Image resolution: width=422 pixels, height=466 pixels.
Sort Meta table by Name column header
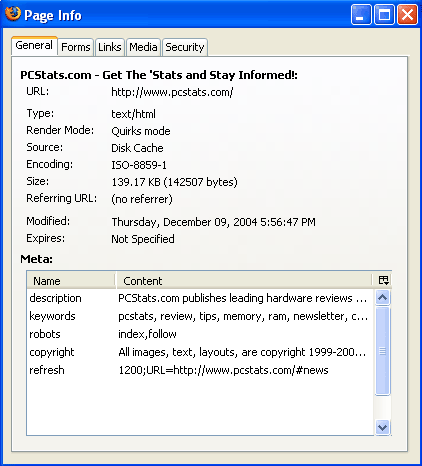point(71,281)
